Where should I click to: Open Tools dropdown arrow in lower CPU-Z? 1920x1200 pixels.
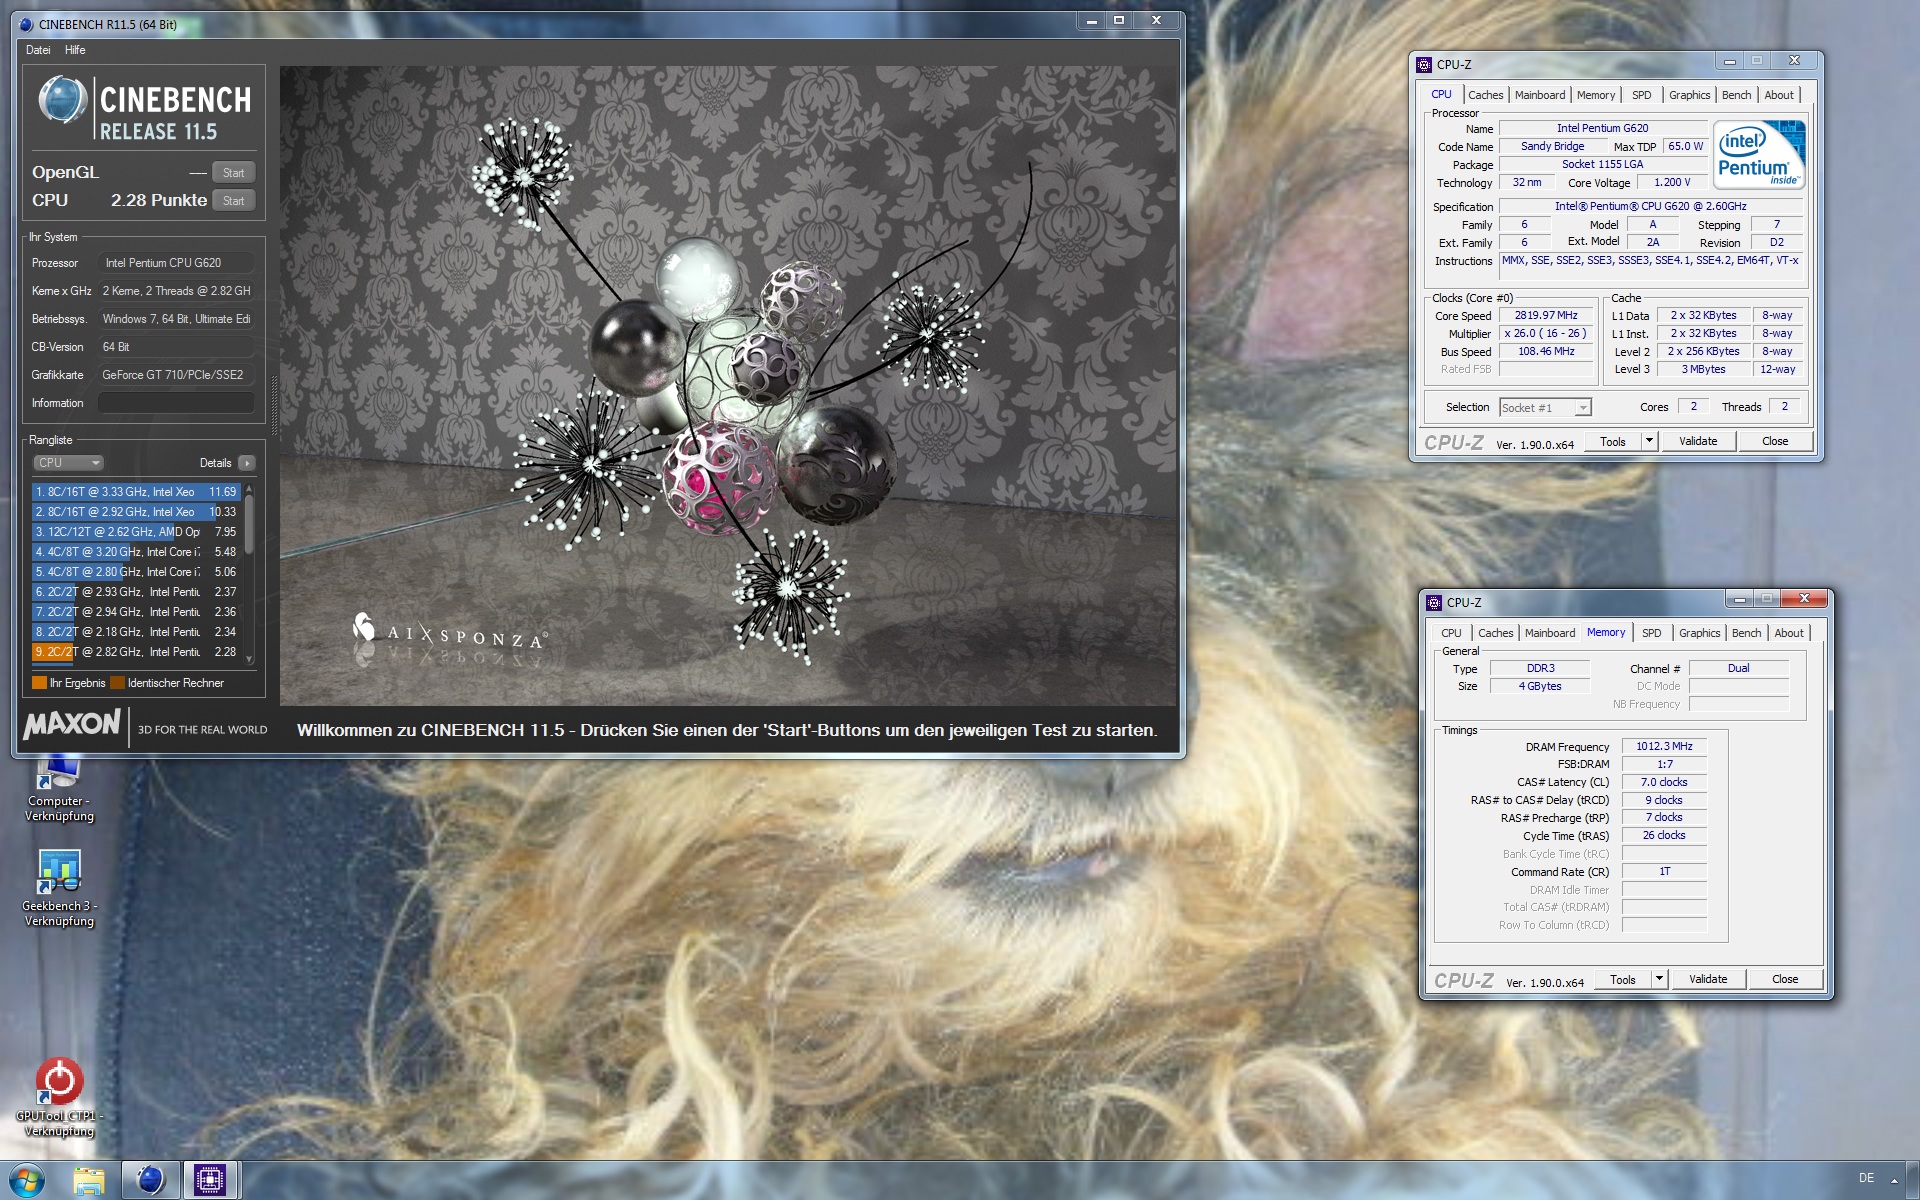point(1659,979)
